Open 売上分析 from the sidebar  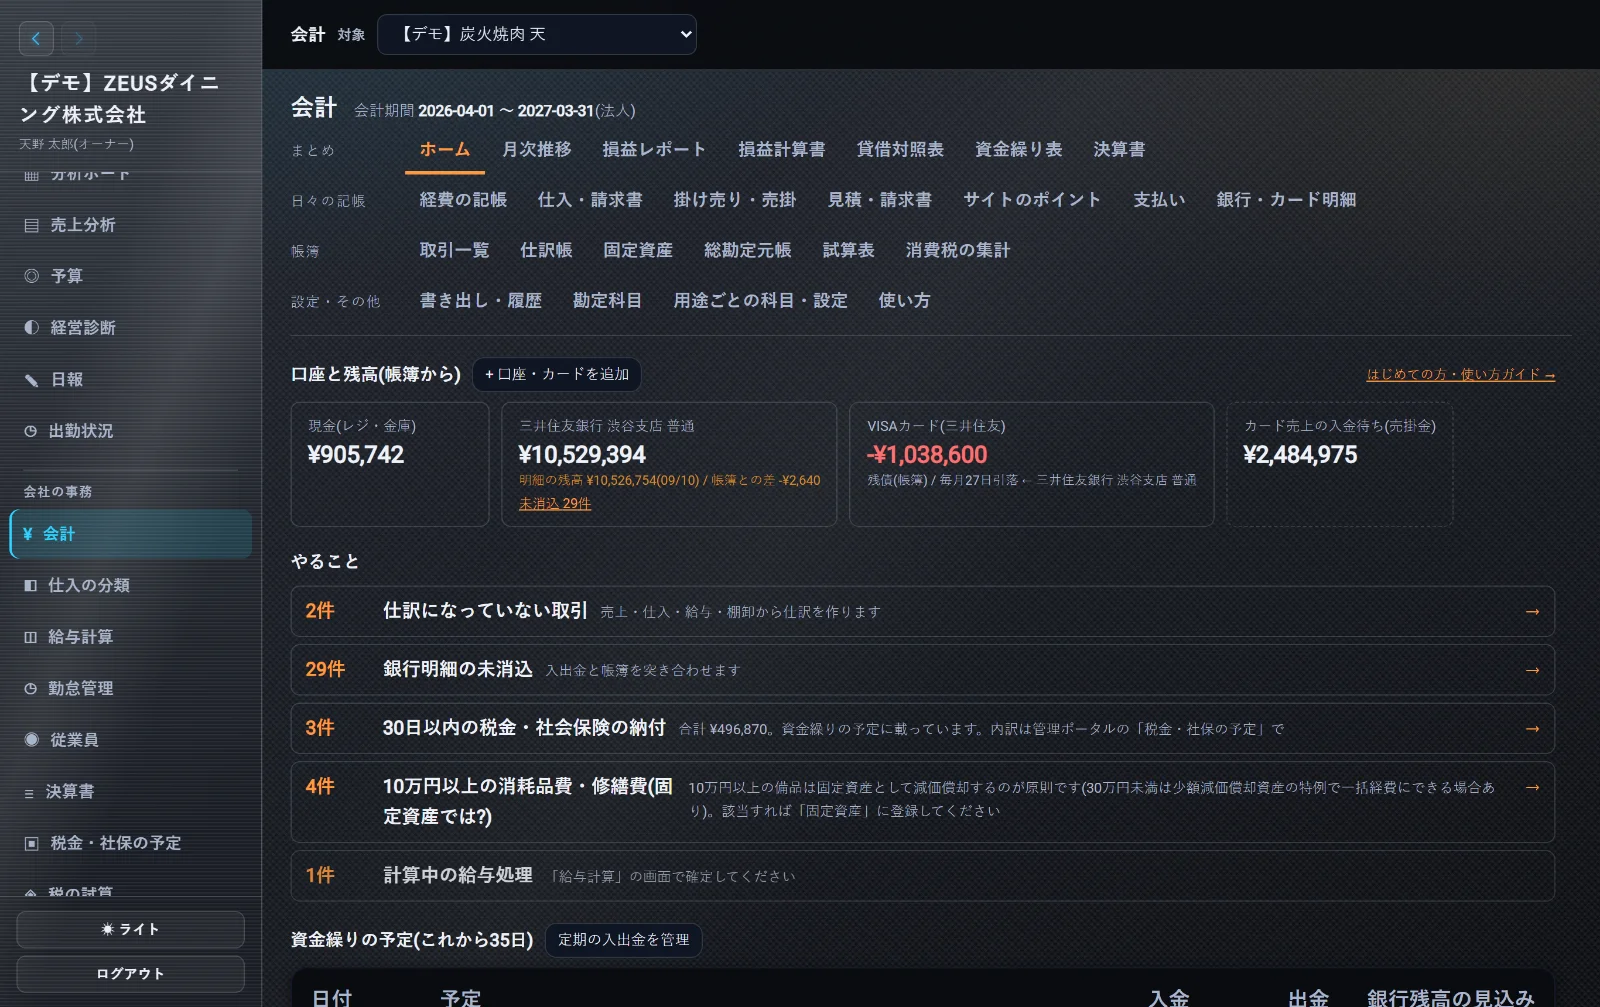pos(130,225)
